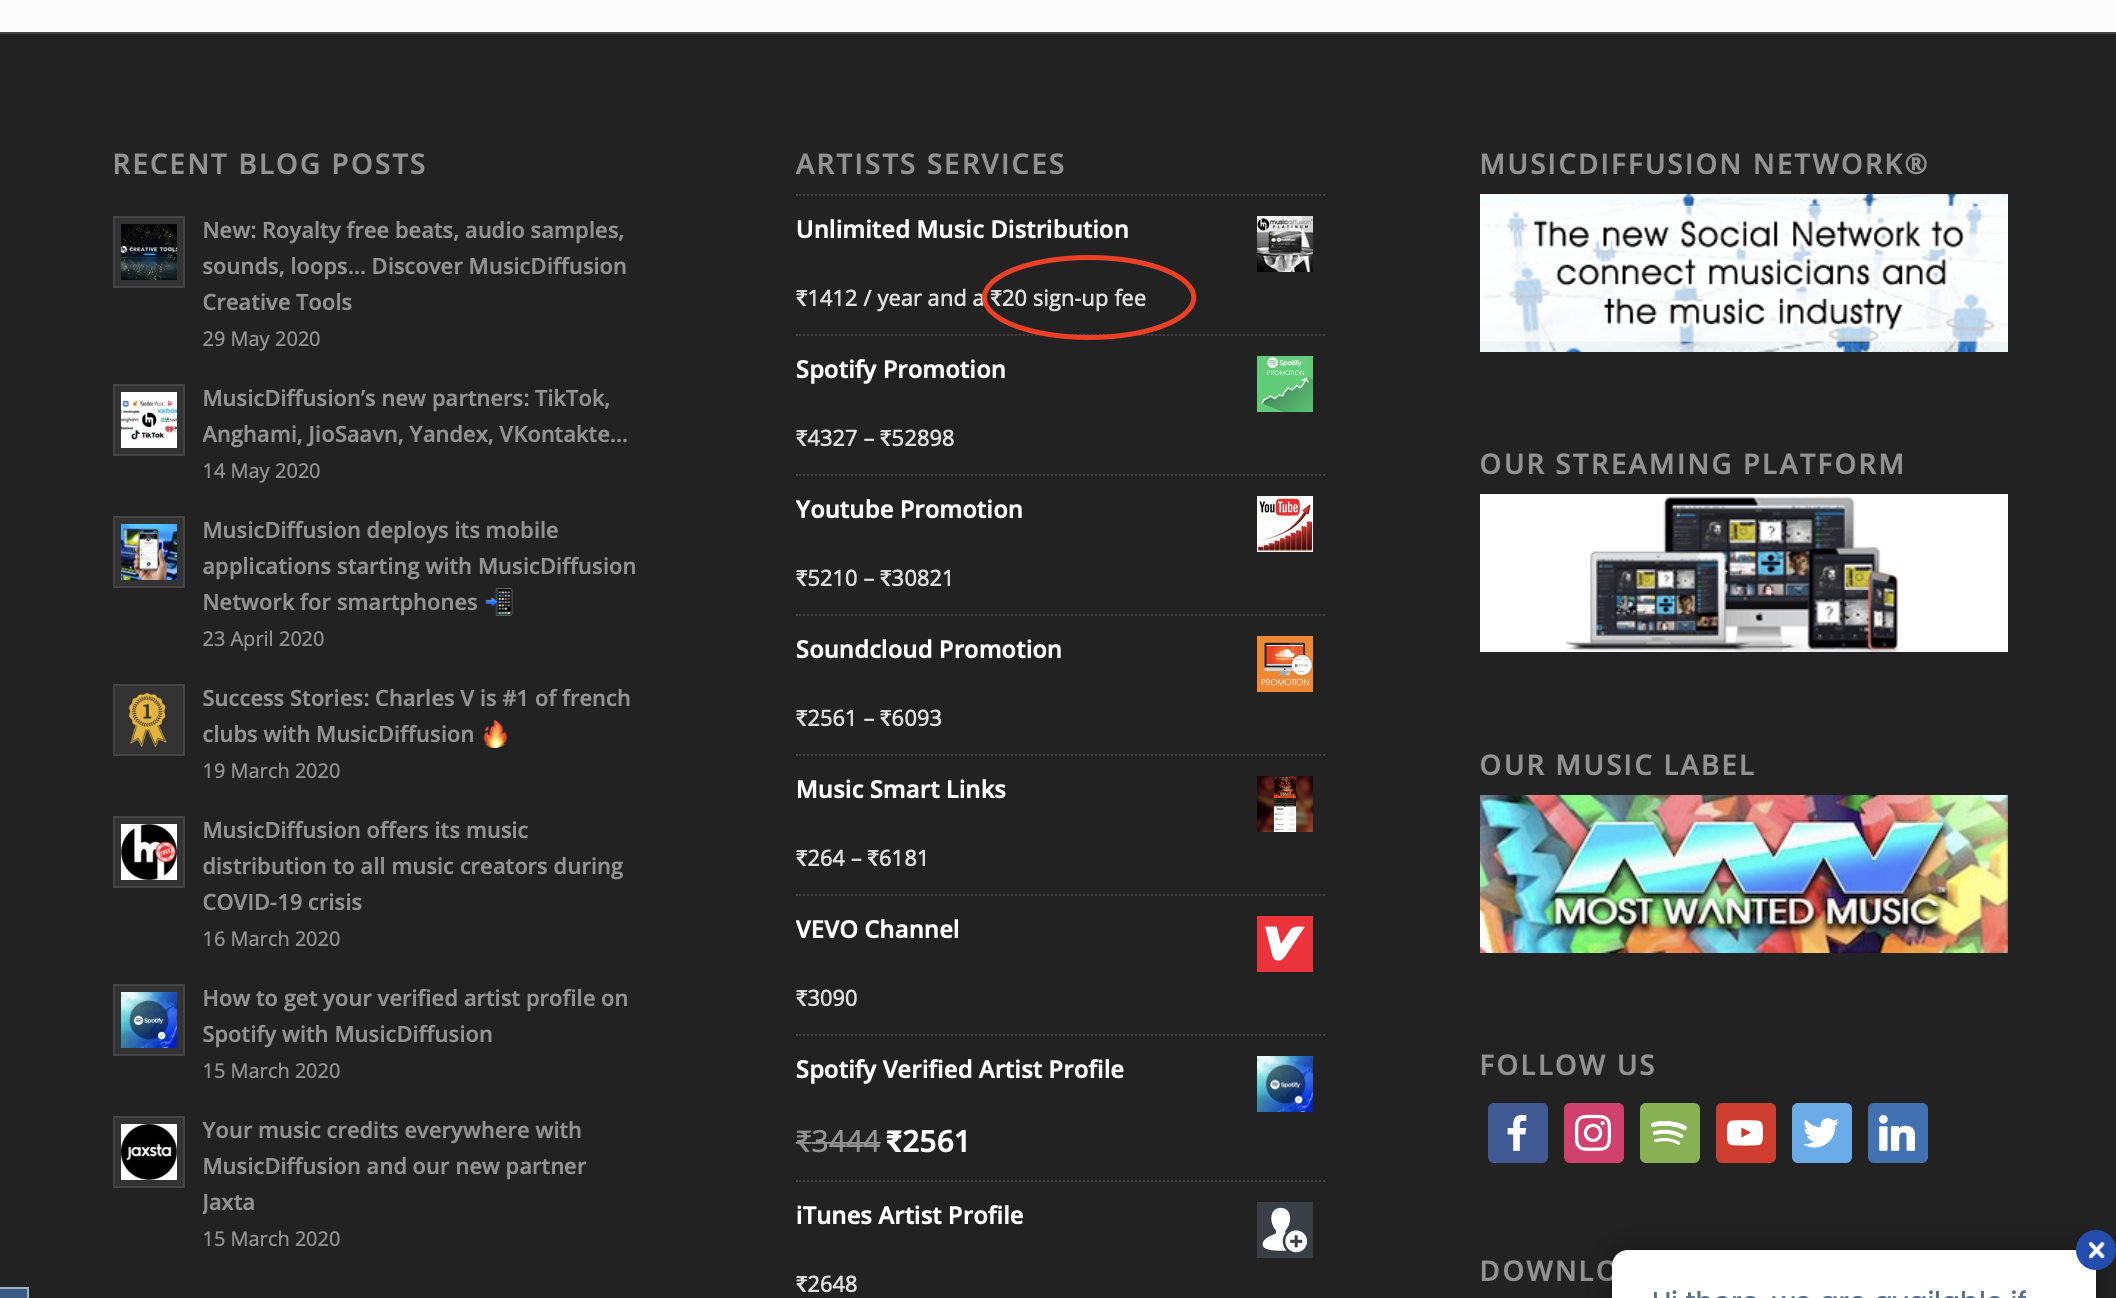This screenshot has height=1298, width=2116.
Task: Open the Twitter follow icon
Action: click(1821, 1133)
